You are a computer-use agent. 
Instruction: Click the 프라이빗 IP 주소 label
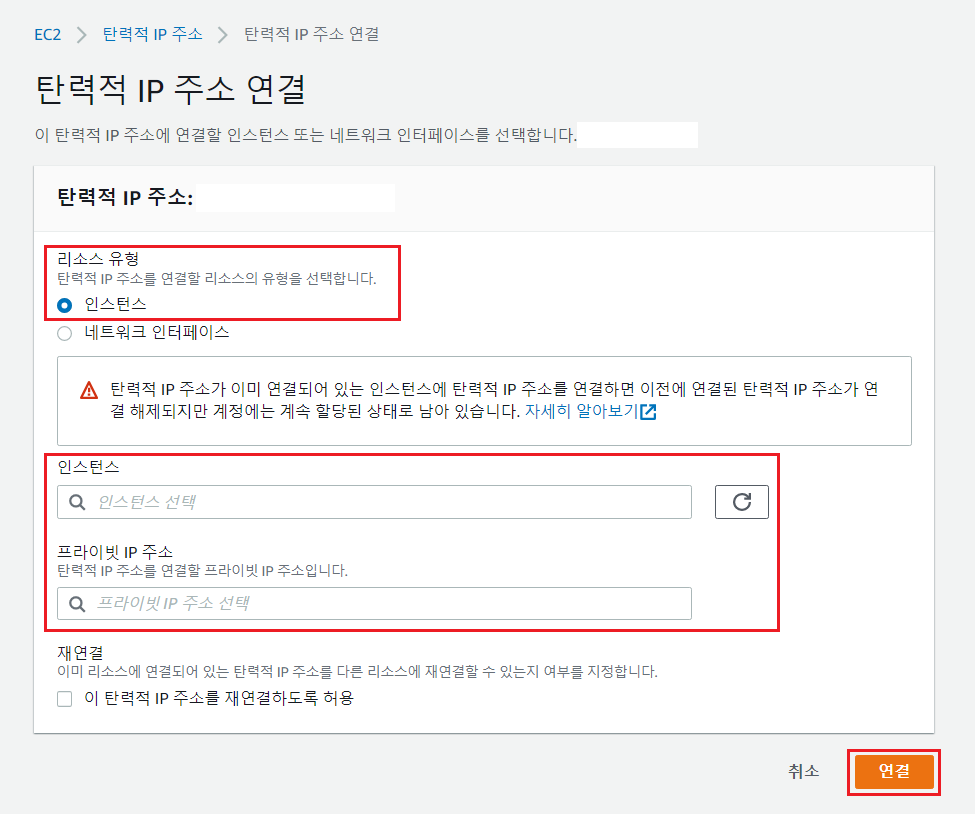(x=115, y=552)
